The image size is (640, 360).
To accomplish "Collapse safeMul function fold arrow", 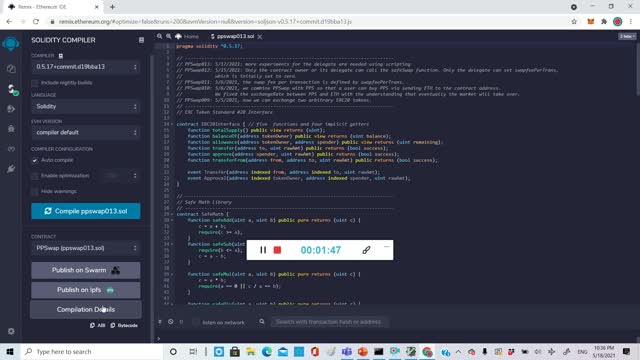I will click(172, 274).
